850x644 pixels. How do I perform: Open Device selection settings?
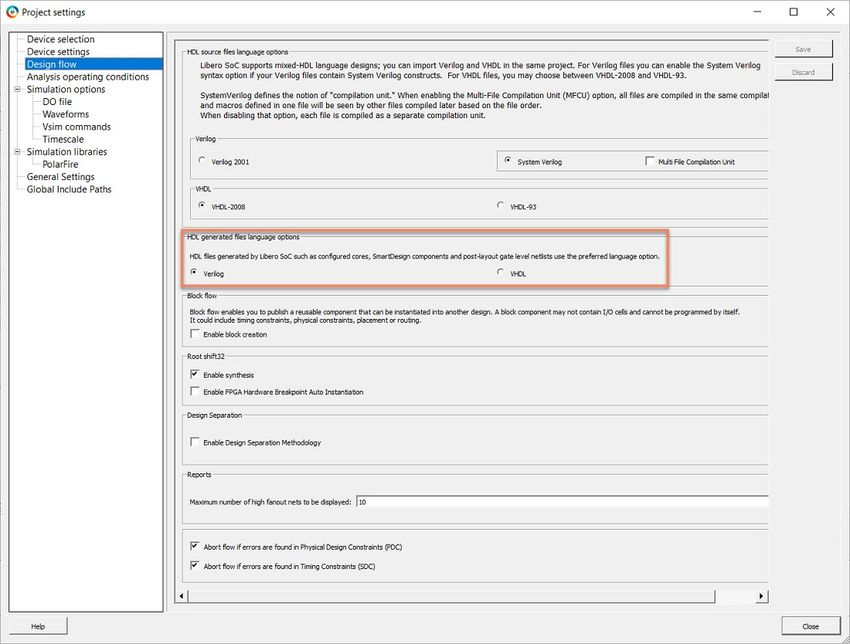(x=61, y=39)
